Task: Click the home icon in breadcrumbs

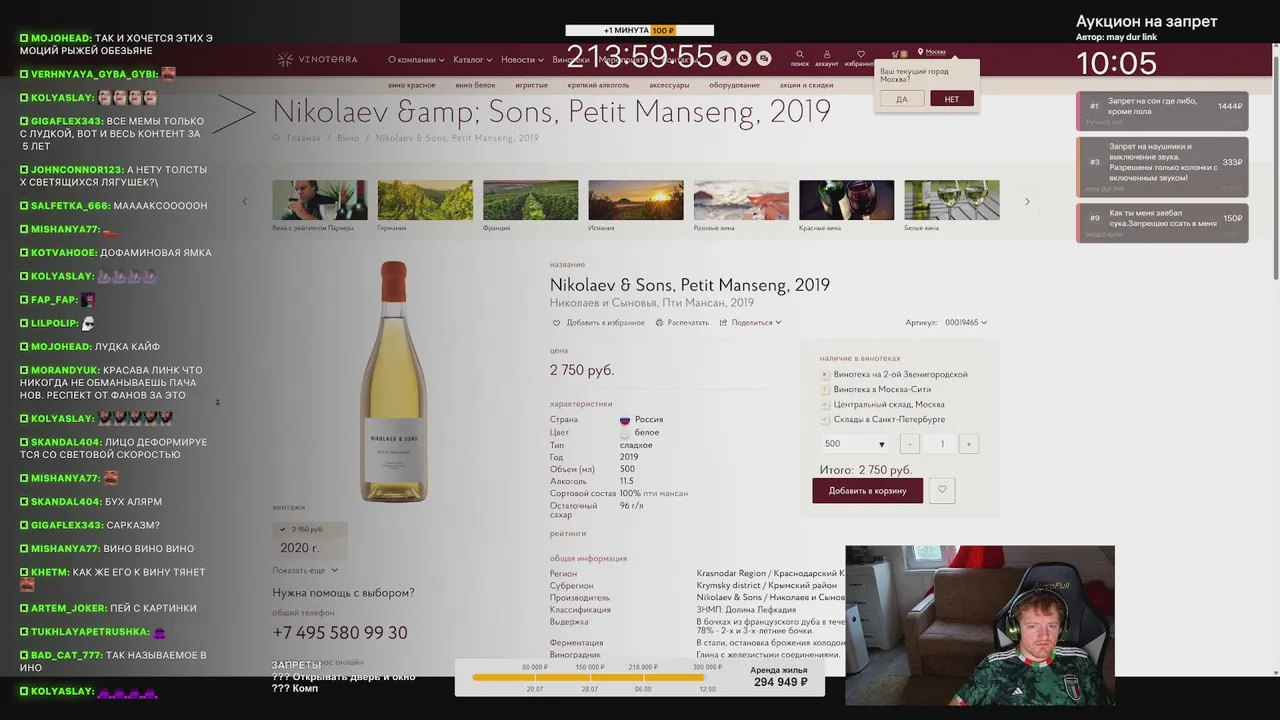Action: (x=276, y=138)
